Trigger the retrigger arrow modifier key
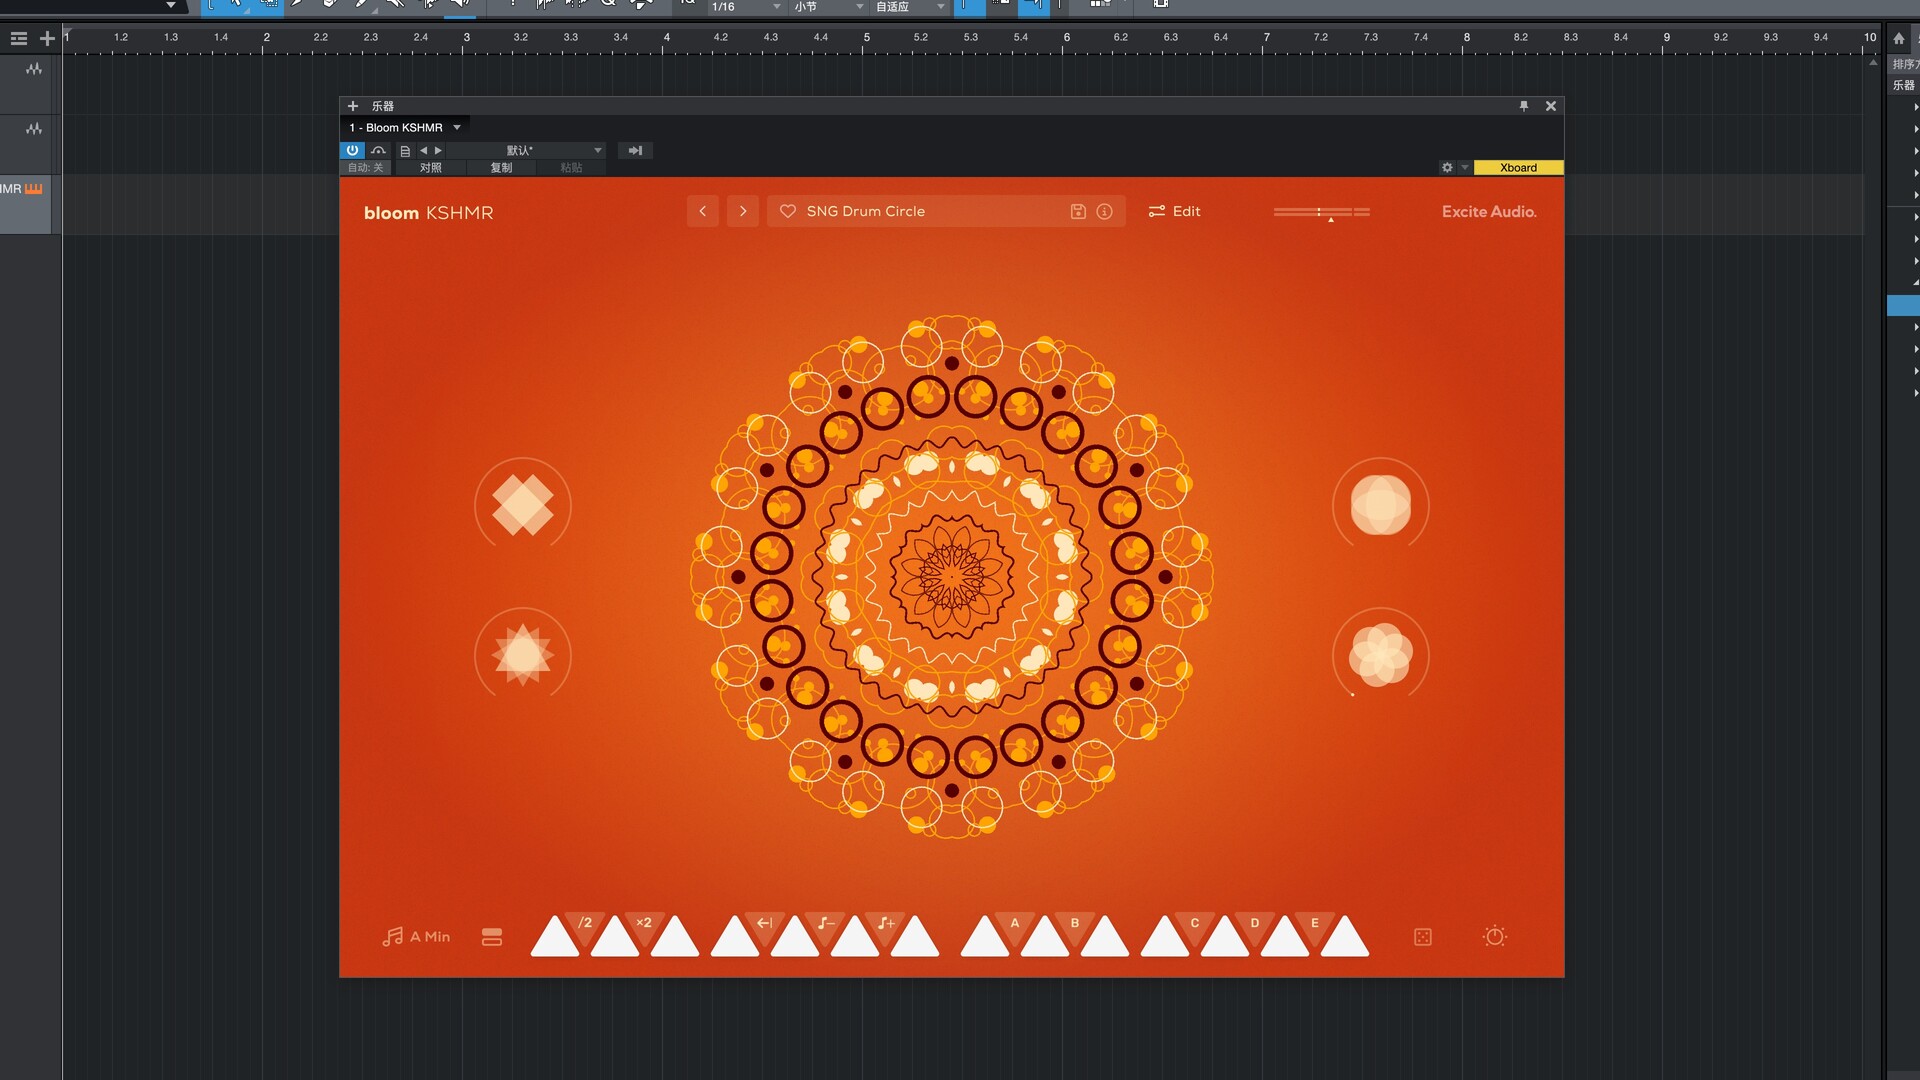This screenshot has height=1080, width=1920. (x=765, y=924)
